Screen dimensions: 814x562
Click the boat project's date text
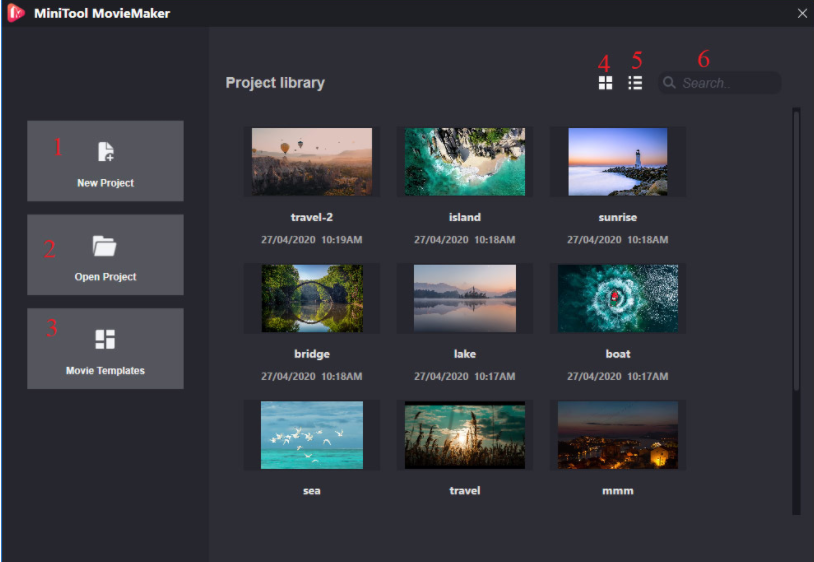618,376
